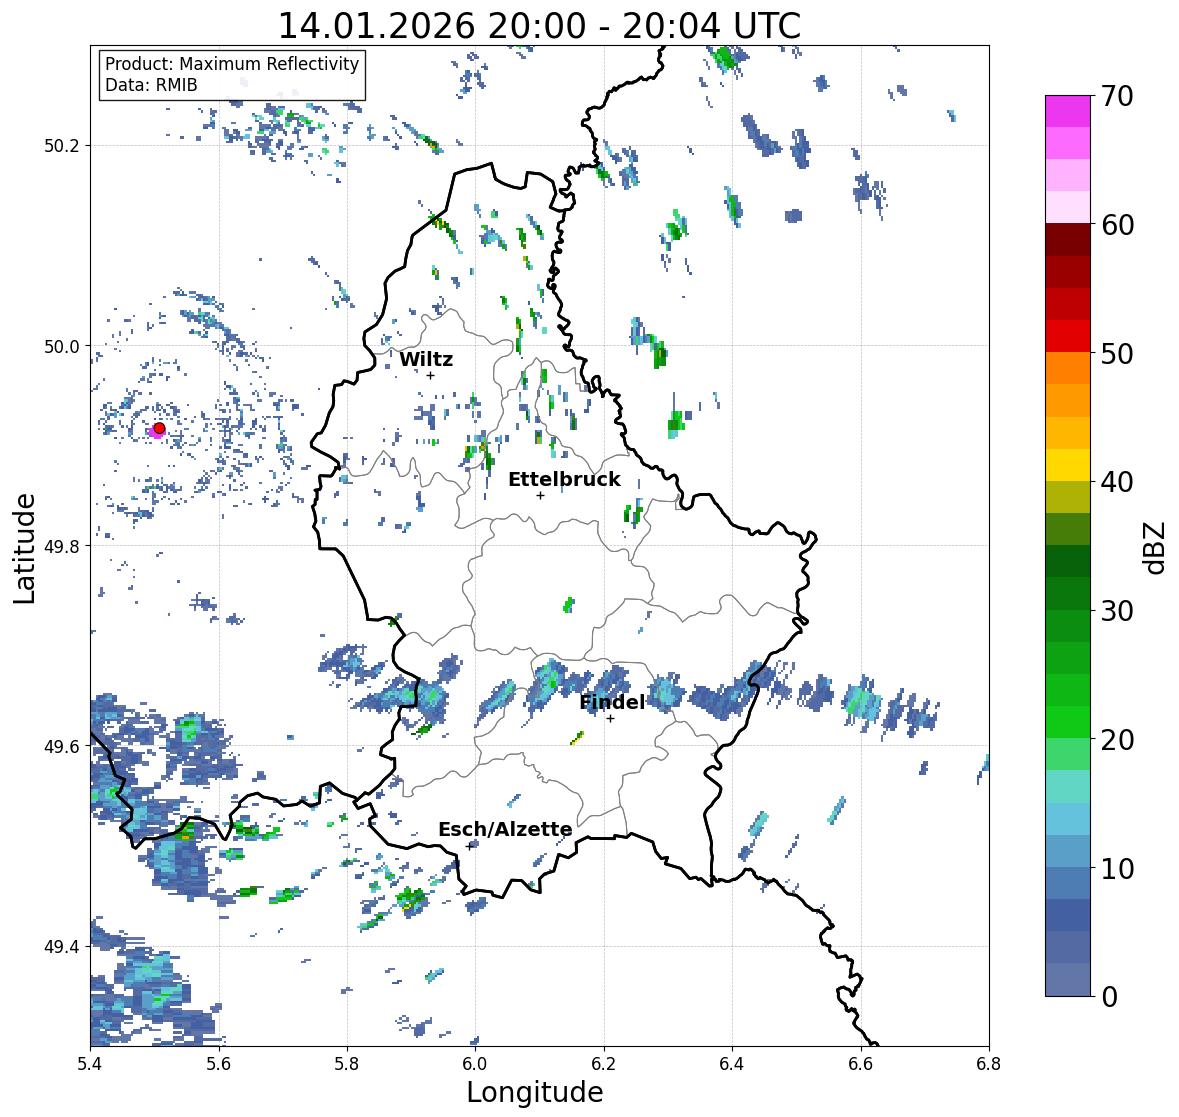
Task: Click the plus marker below Findel
Action: coord(611,719)
